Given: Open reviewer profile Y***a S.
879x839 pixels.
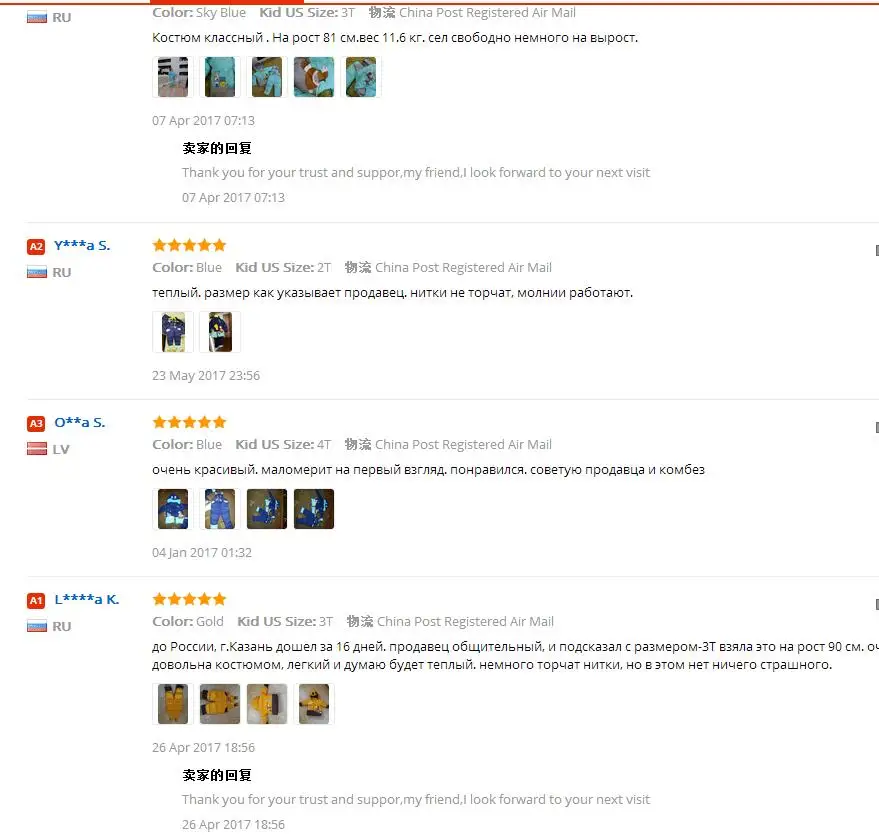Looking at the screenshot, I should coord(82,245).
